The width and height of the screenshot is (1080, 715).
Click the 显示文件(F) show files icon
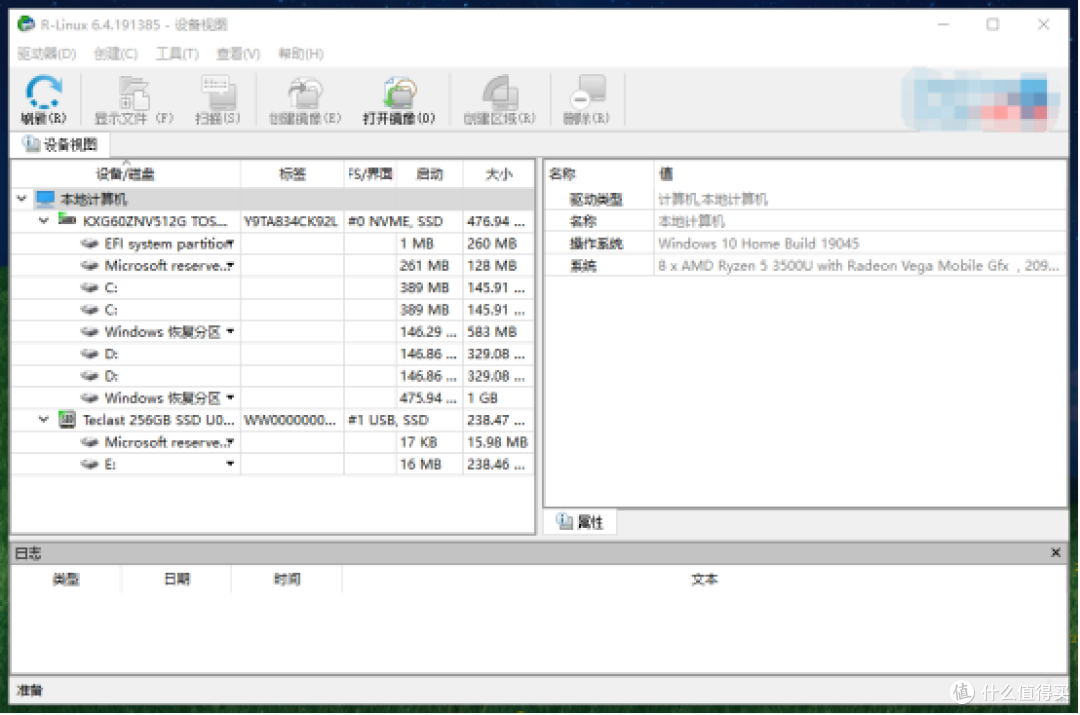pos(134,93)
